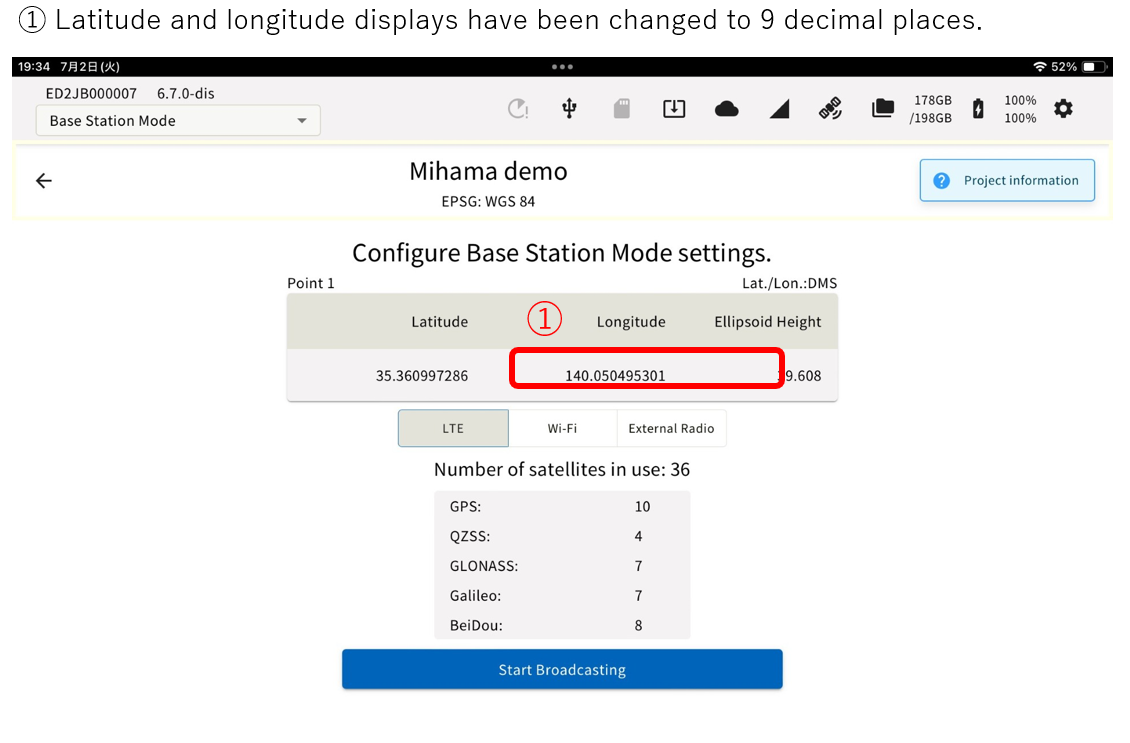
Task: Tap the Number of satellites in use text
Action: pos(562,470)
